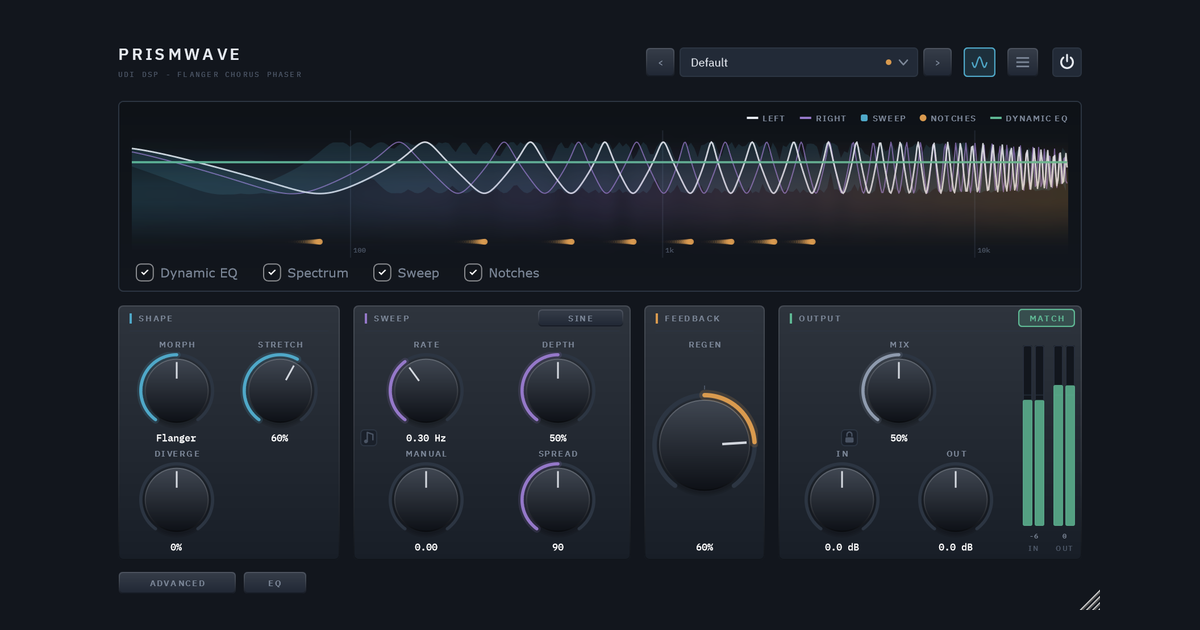1200x630 pixels.
Task: Click the DIVERGE knob
Action: [176, 499]
